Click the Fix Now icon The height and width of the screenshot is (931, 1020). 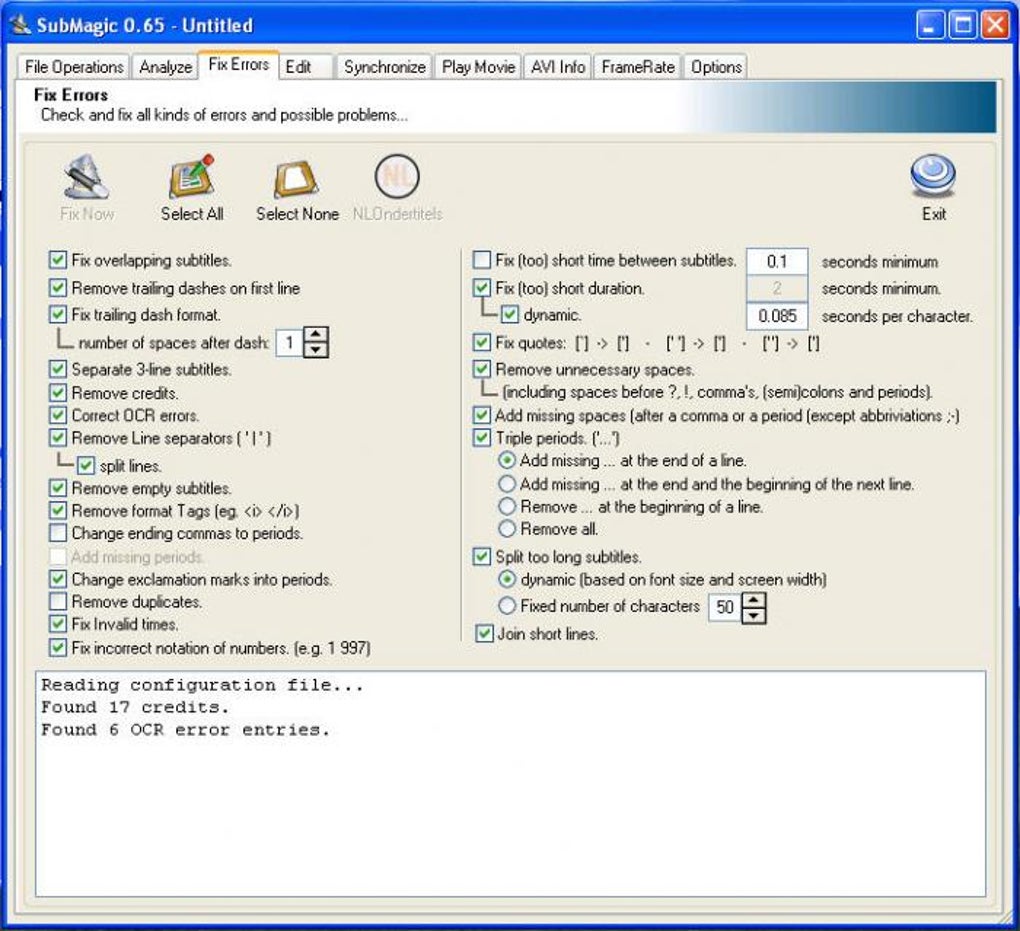(x=86, y=177)
